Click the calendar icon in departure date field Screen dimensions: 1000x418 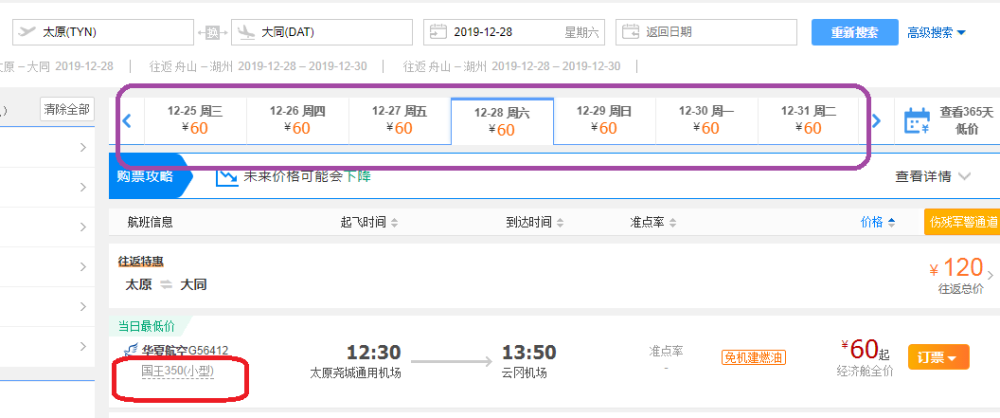click(x=437, y=32)
